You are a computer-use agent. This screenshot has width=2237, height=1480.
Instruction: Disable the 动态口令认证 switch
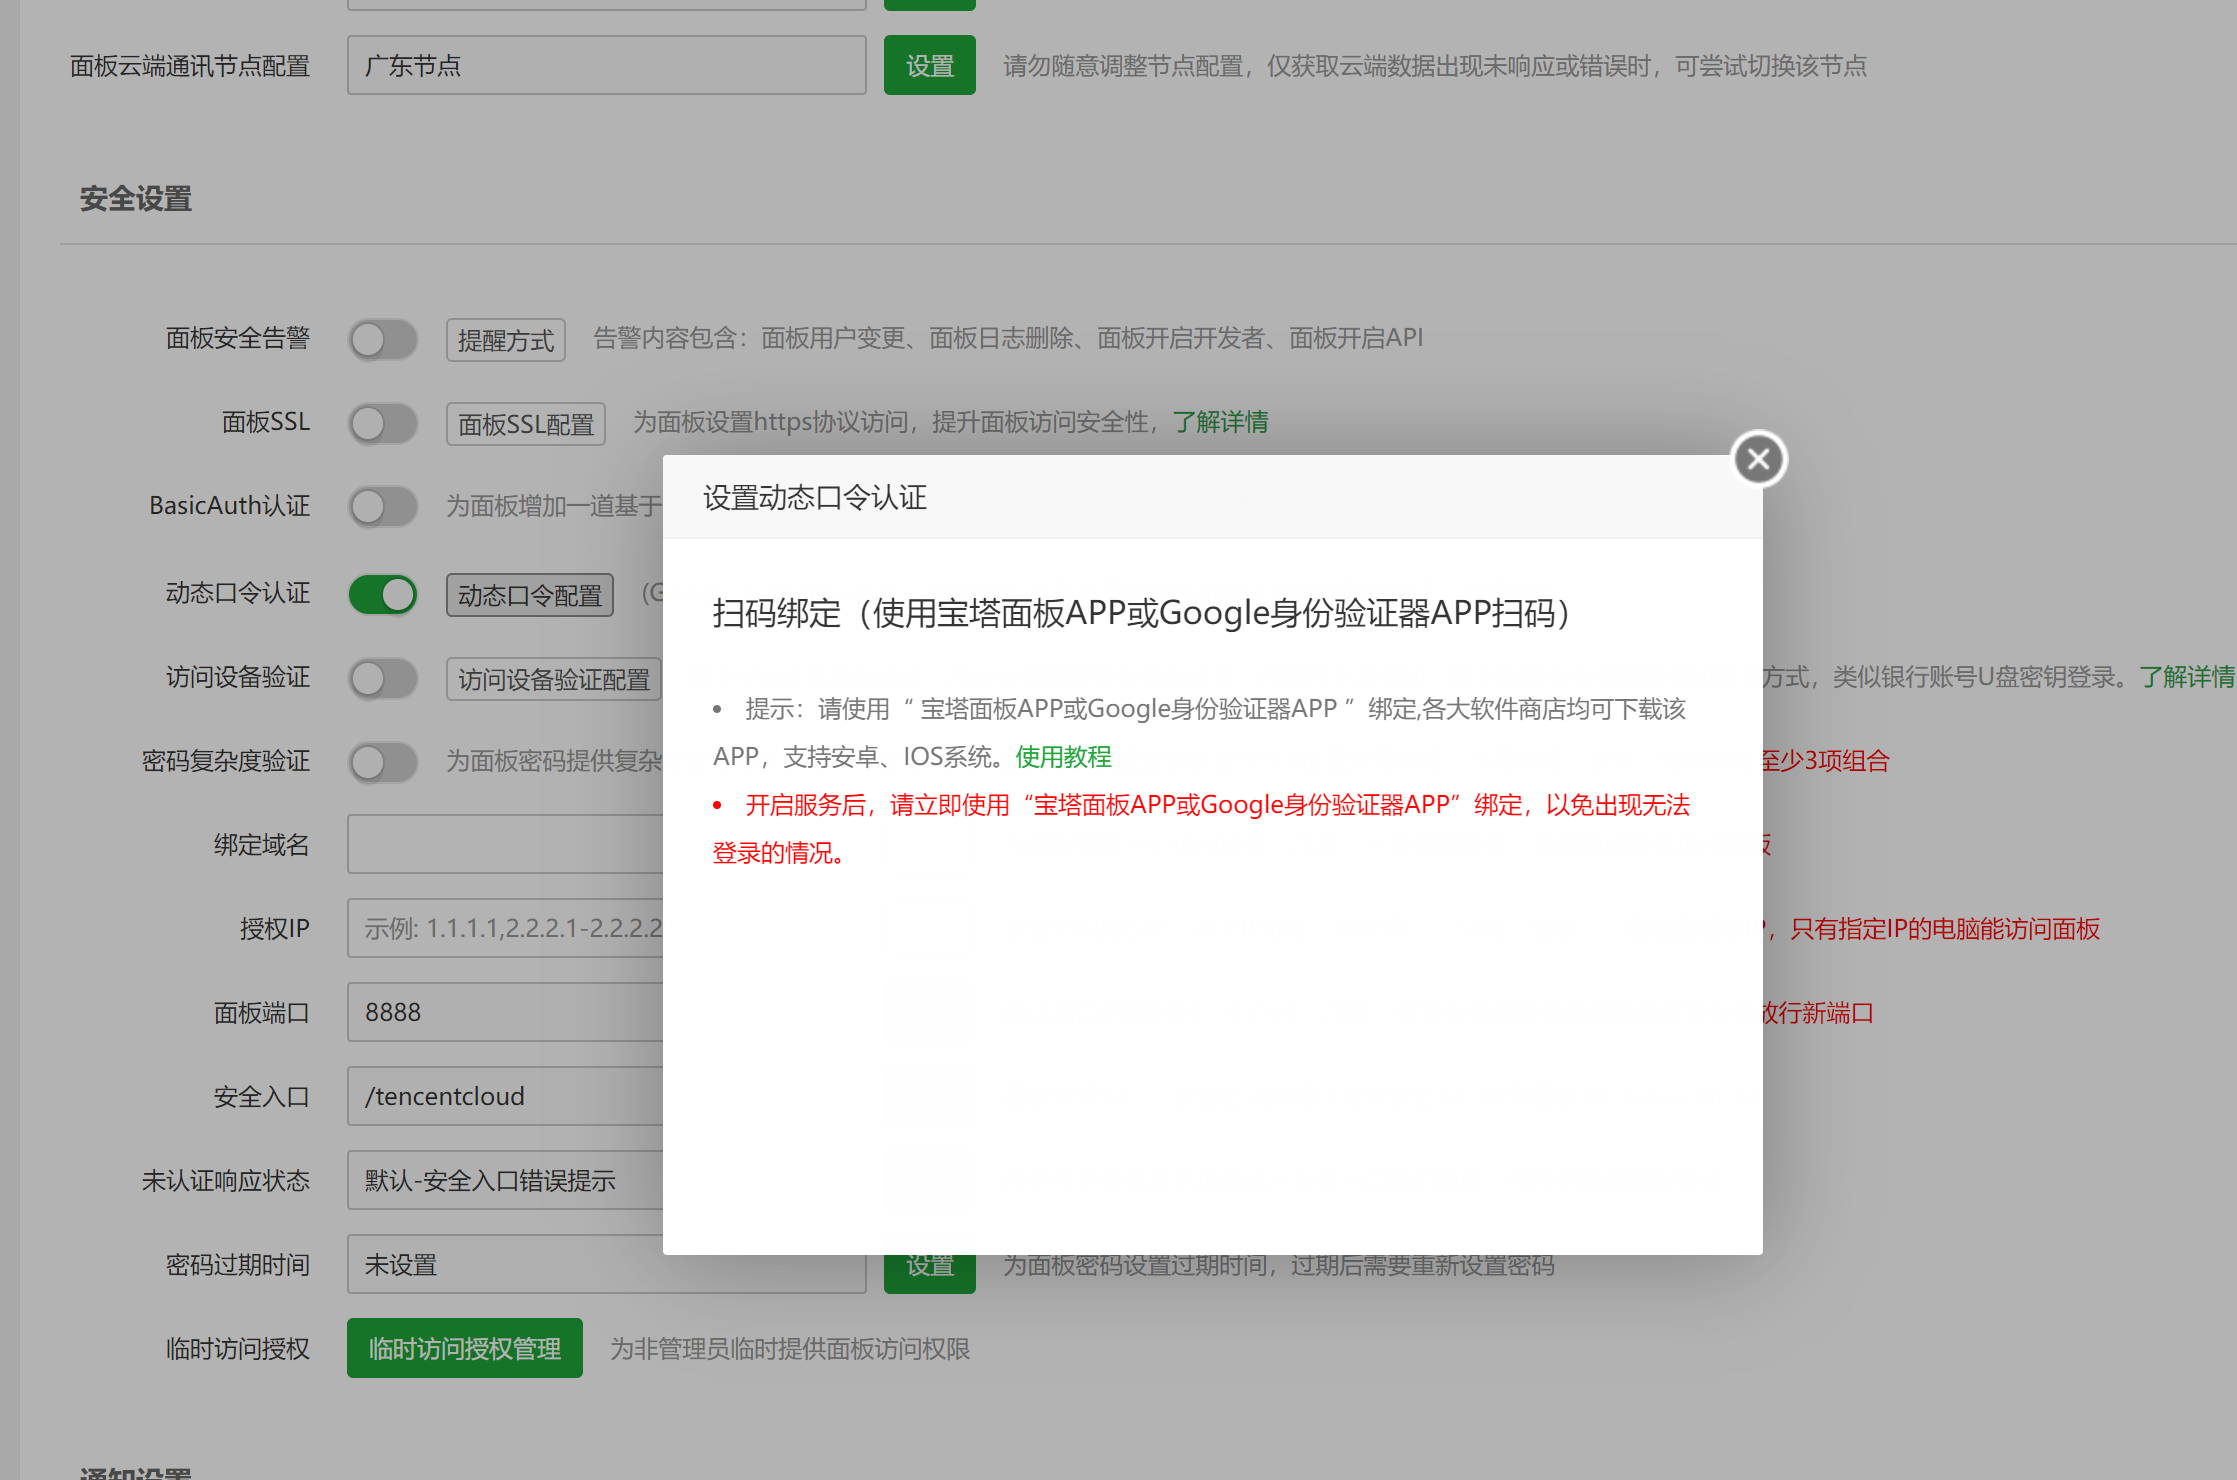point(383,595)
